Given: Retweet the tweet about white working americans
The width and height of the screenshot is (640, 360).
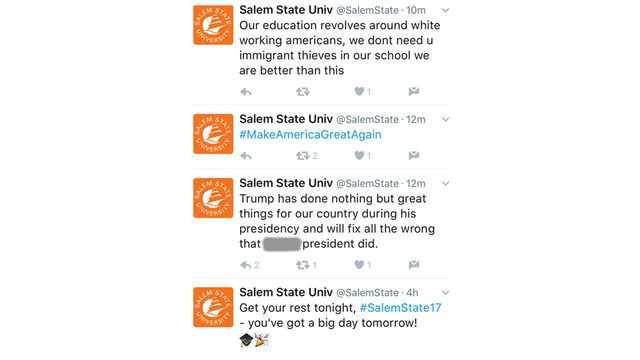Looking at the screenshot, I should point(302,92).
